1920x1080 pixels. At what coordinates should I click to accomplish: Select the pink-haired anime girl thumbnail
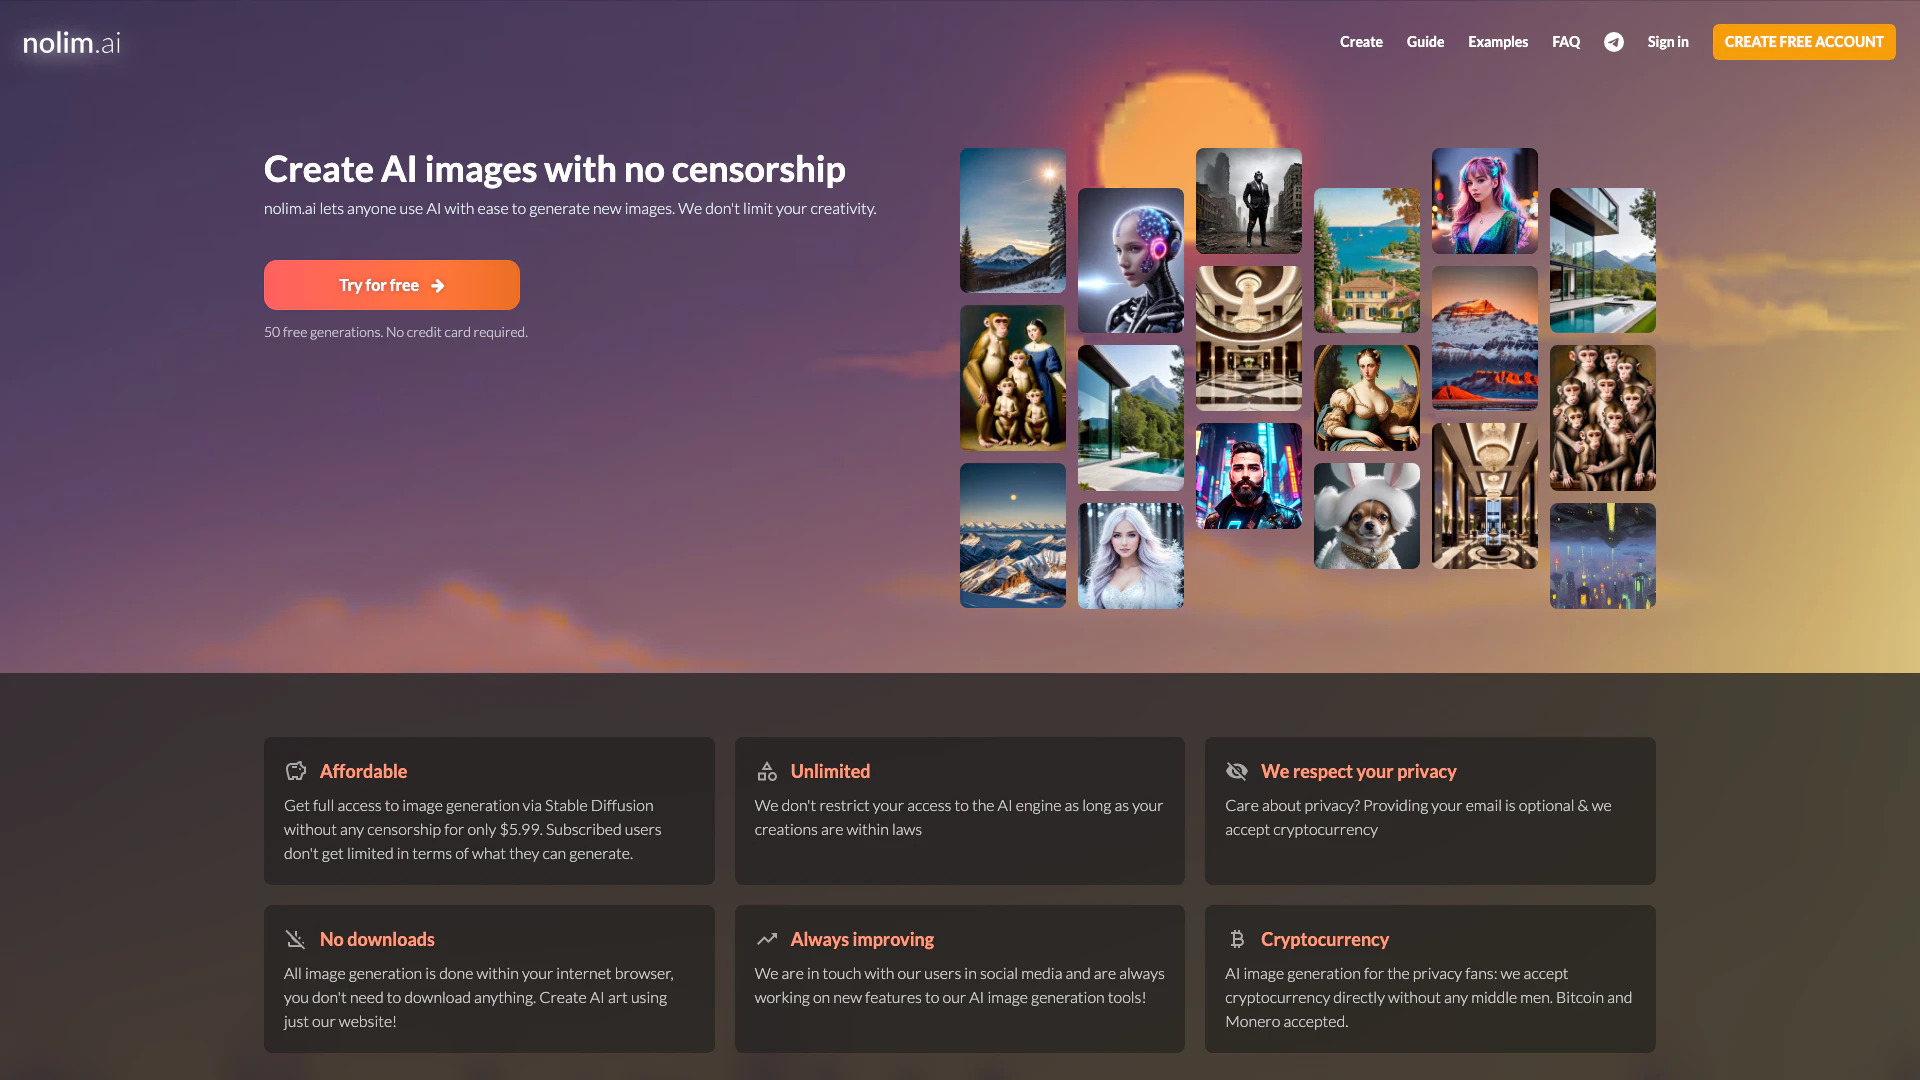(x=1484, y=200)
